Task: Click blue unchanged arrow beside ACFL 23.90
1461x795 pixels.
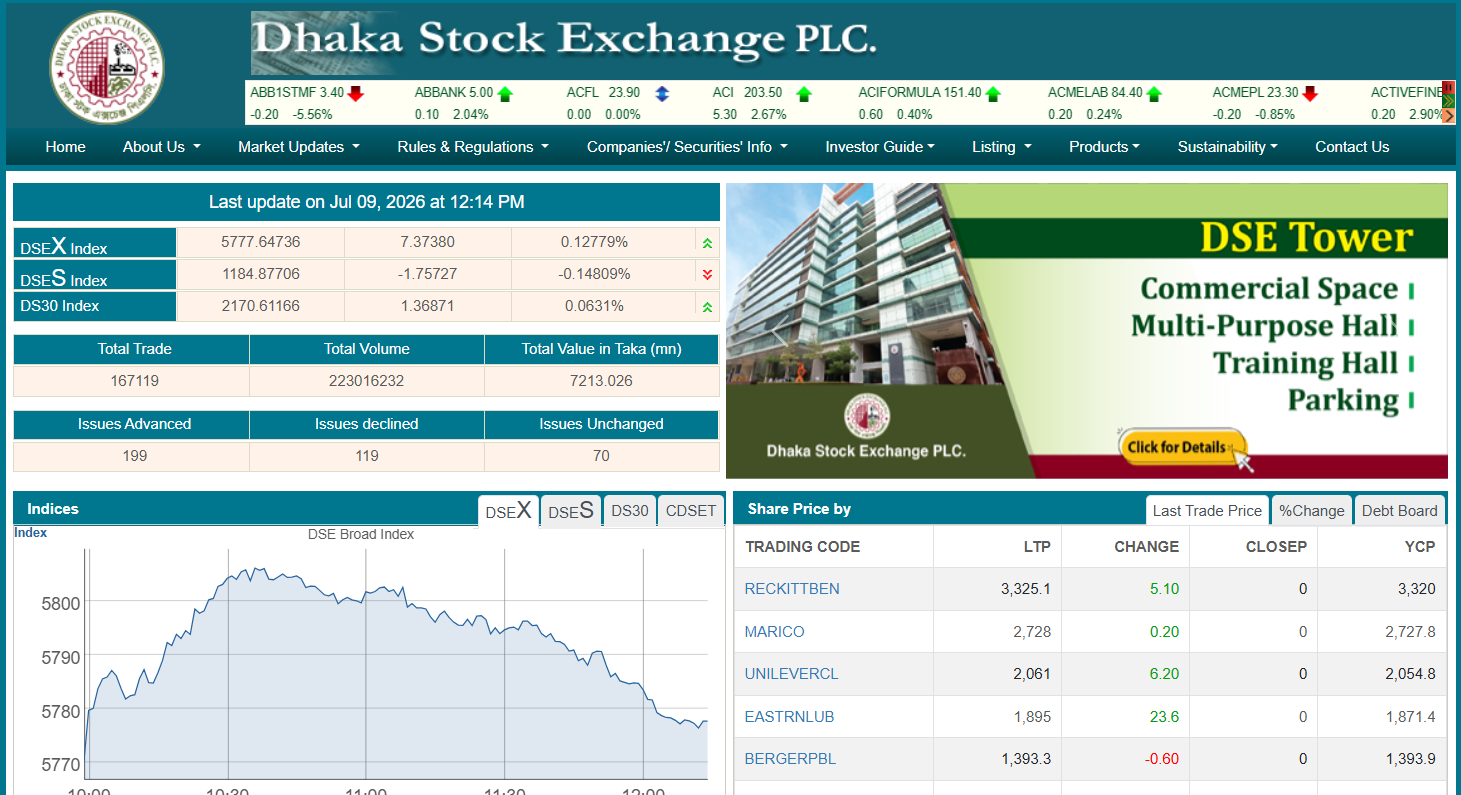Action: (x=662, y=94)
